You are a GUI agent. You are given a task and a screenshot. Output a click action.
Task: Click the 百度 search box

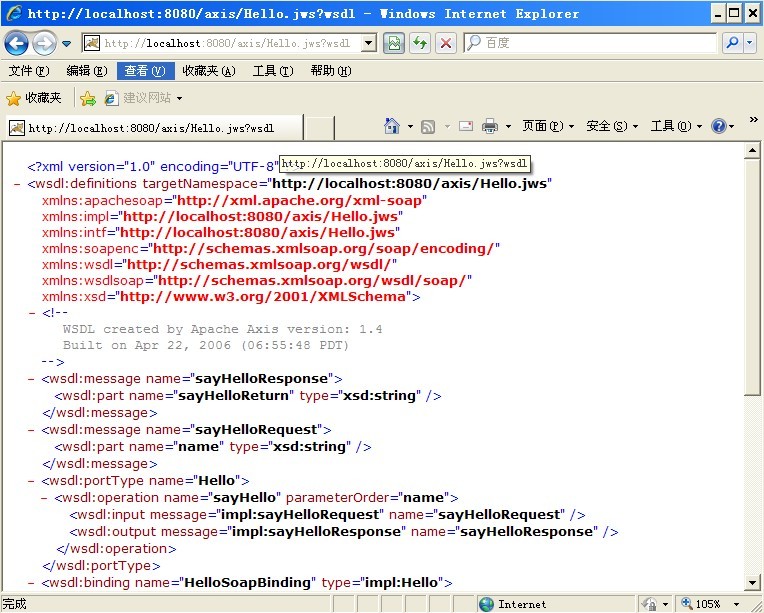click(x=590, y=43)
